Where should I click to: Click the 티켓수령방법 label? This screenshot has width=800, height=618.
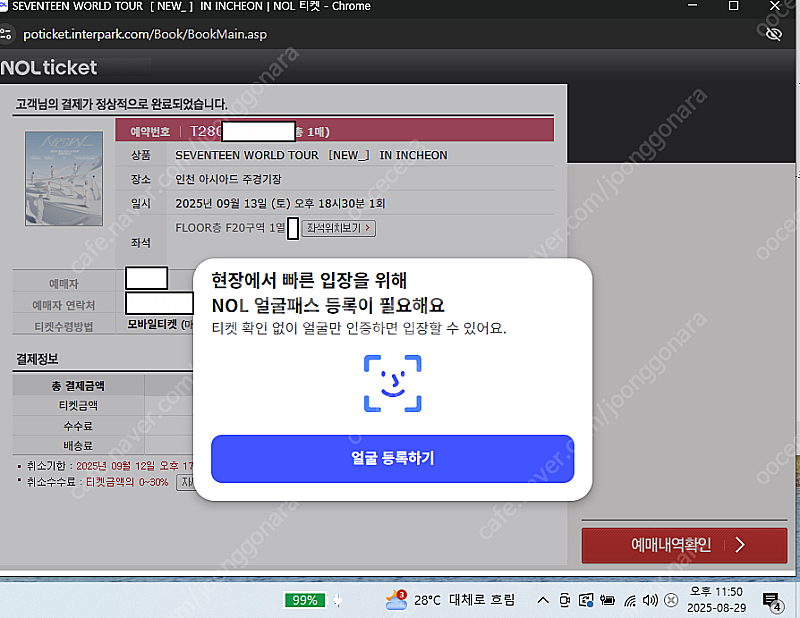[64, 327]
